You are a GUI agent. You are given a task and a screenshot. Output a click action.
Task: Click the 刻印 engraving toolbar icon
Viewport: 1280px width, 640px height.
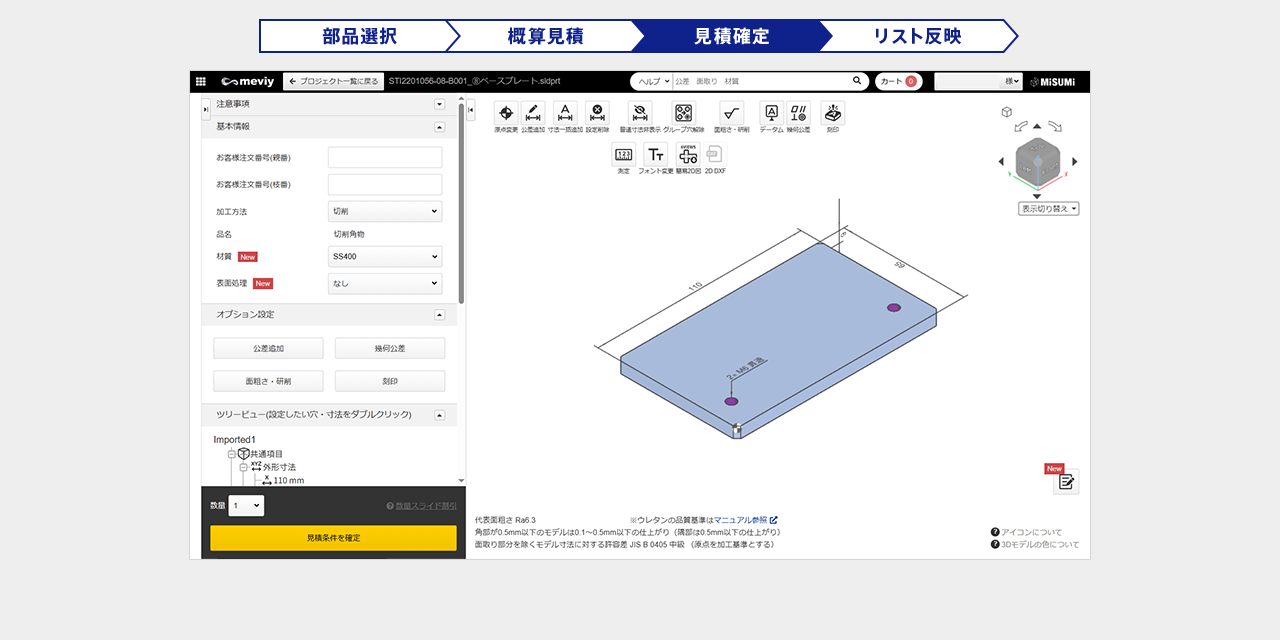tap(832, 113)
